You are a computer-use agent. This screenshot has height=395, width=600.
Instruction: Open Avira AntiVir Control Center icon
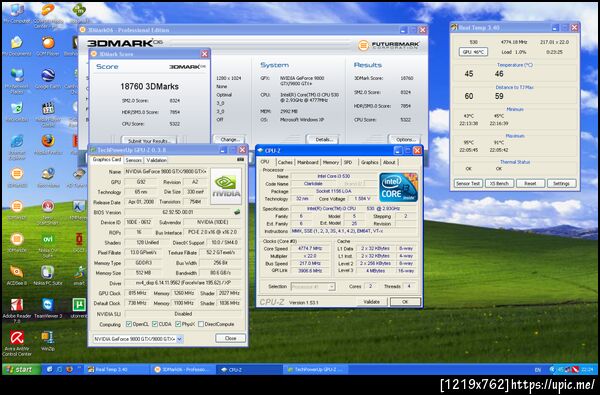pos(17,343)
